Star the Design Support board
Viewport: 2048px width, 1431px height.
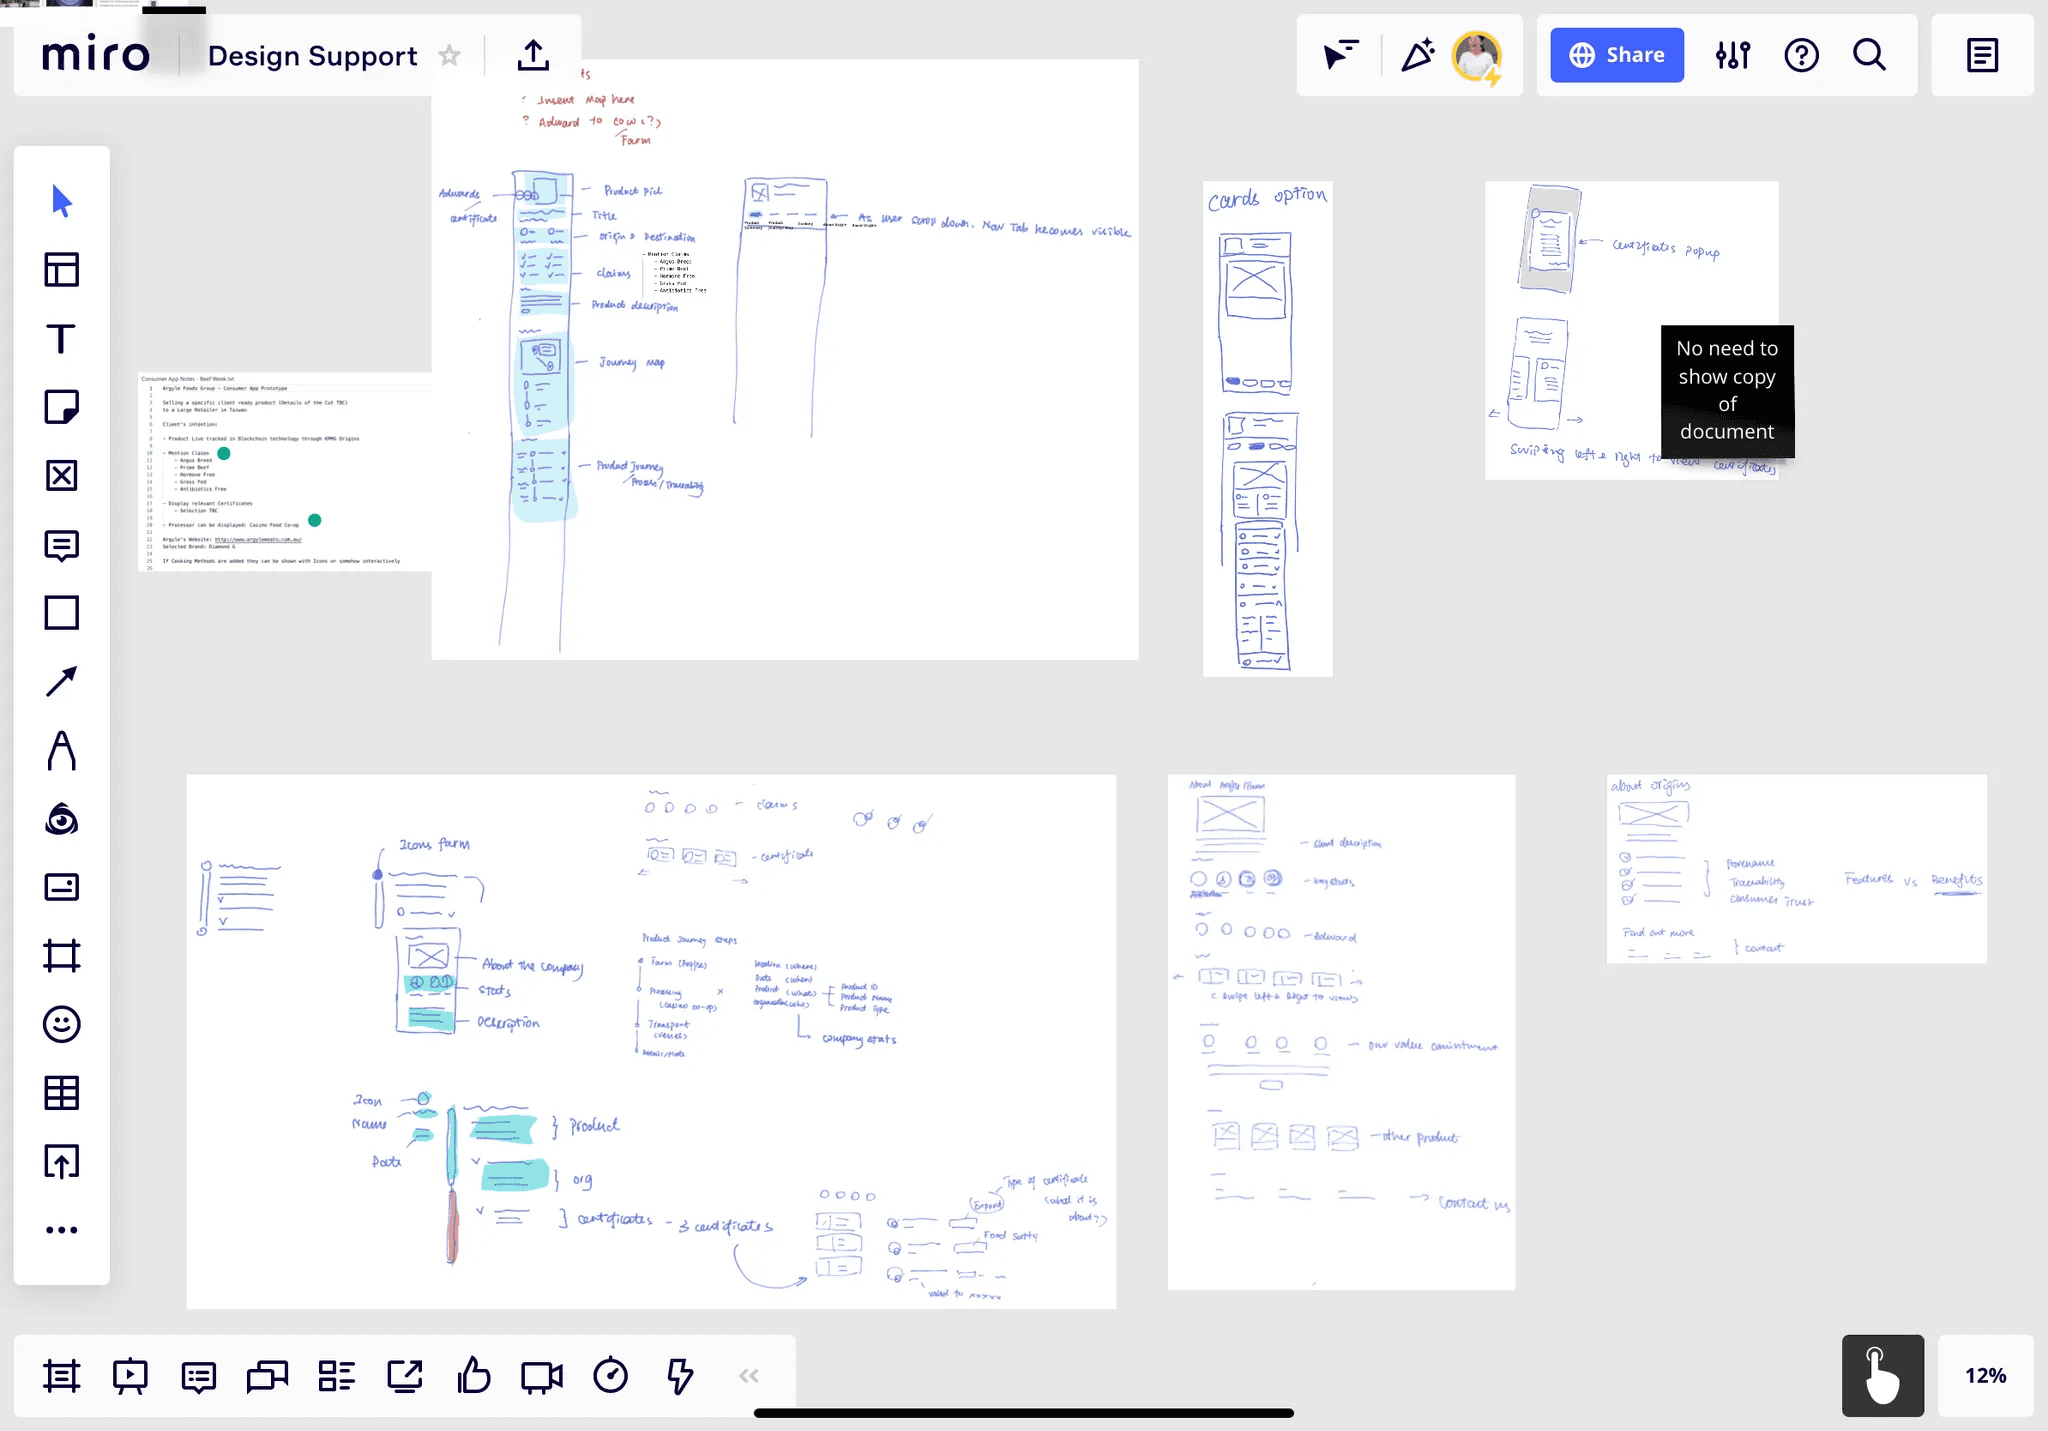[x=450, y=56]
